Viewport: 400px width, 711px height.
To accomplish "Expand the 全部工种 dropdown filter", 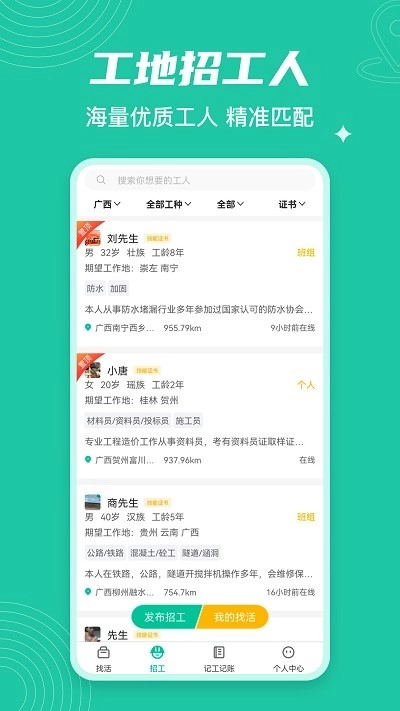I will (168, 205).
